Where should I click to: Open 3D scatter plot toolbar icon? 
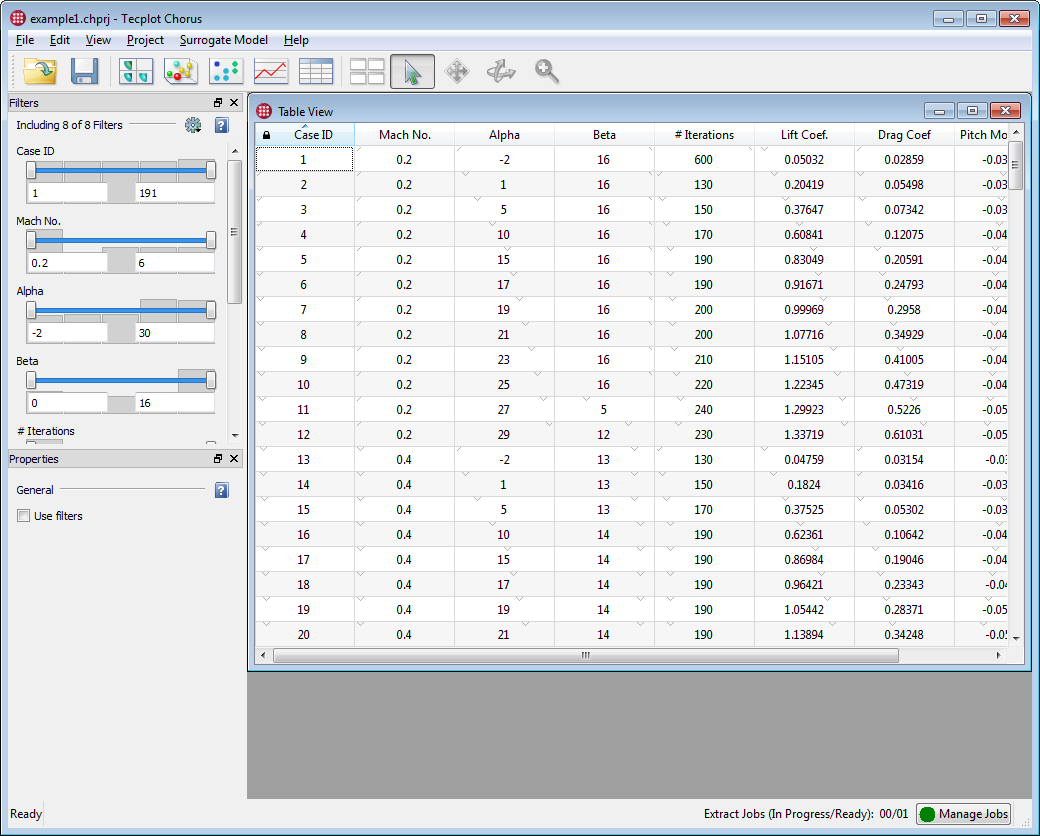(180, 71)
